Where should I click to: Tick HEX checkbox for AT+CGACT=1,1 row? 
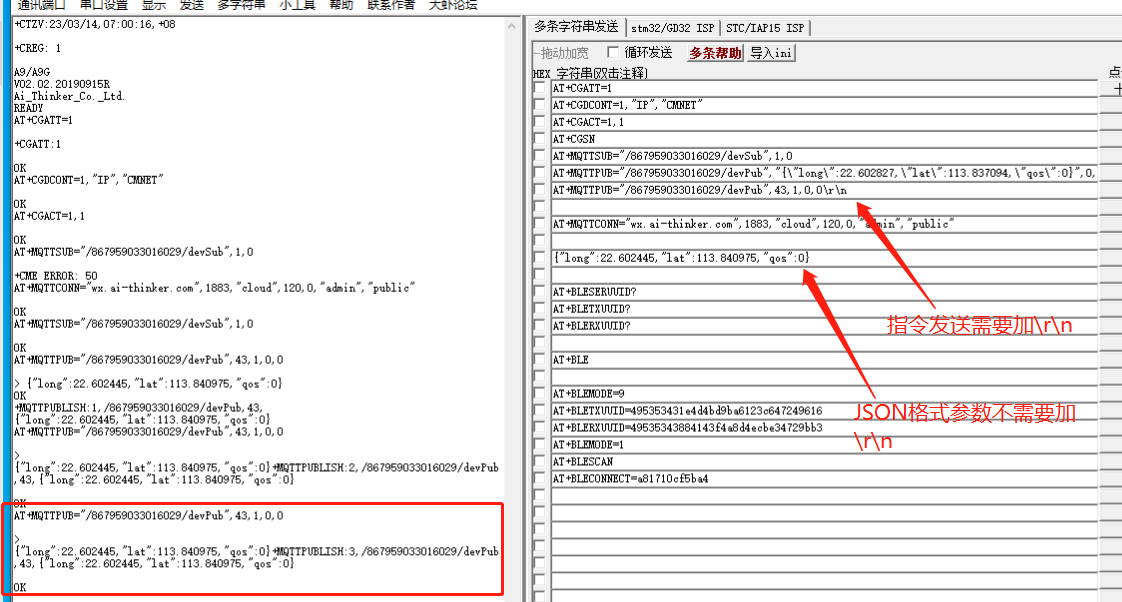(x=540, y=122)
